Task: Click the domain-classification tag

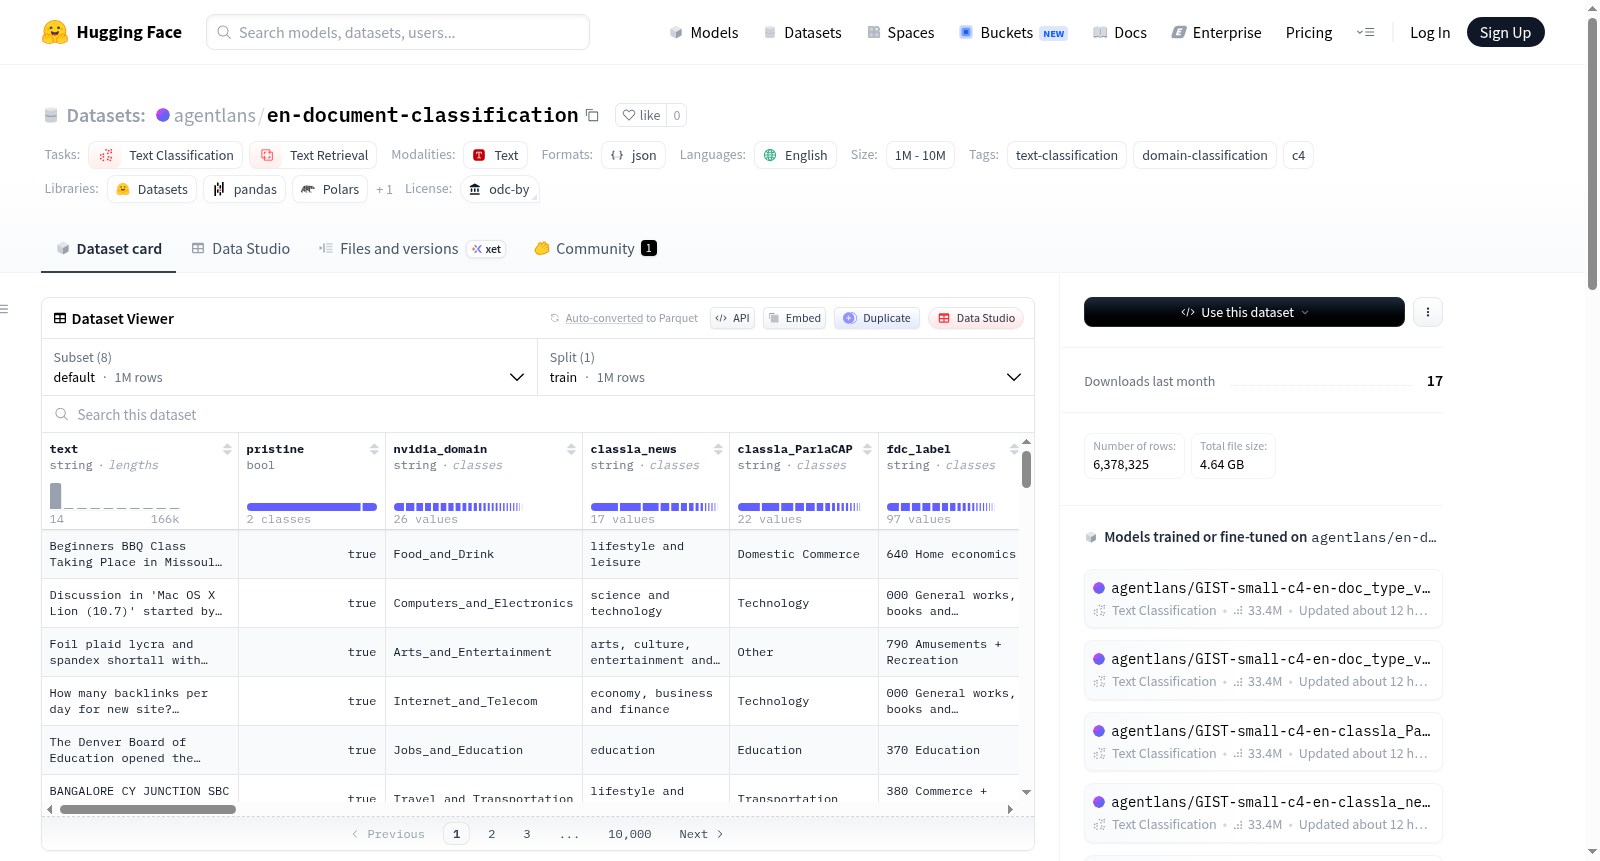Action: (1205, 155)
